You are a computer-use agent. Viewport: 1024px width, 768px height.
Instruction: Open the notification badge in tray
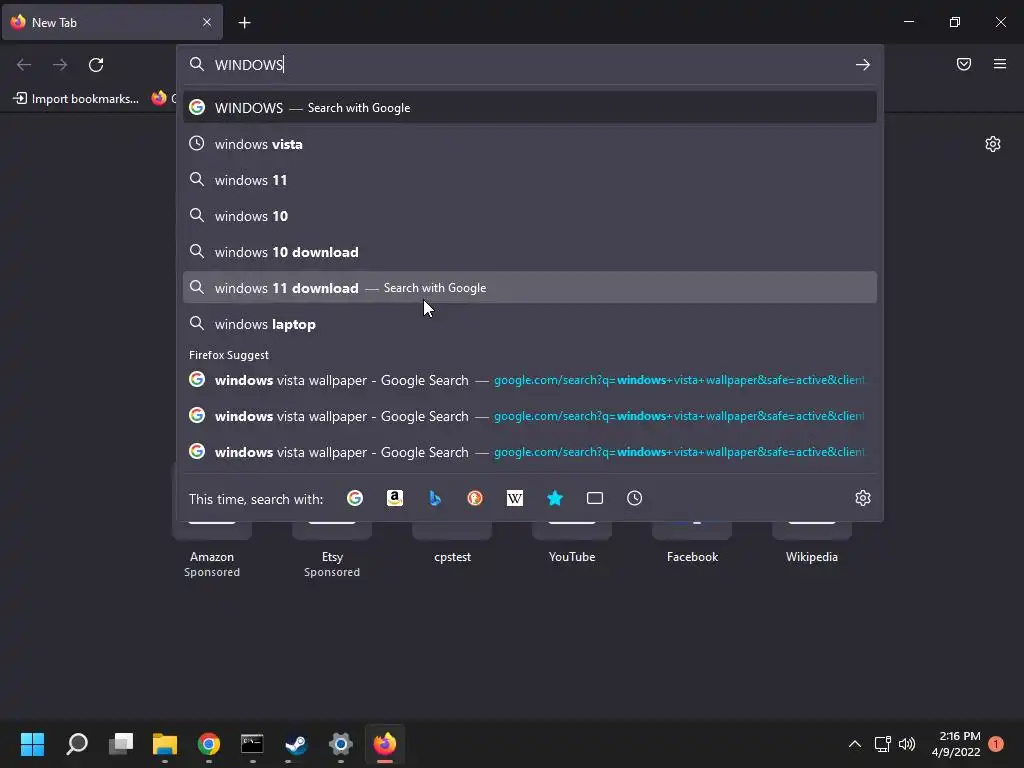[996, 743]
